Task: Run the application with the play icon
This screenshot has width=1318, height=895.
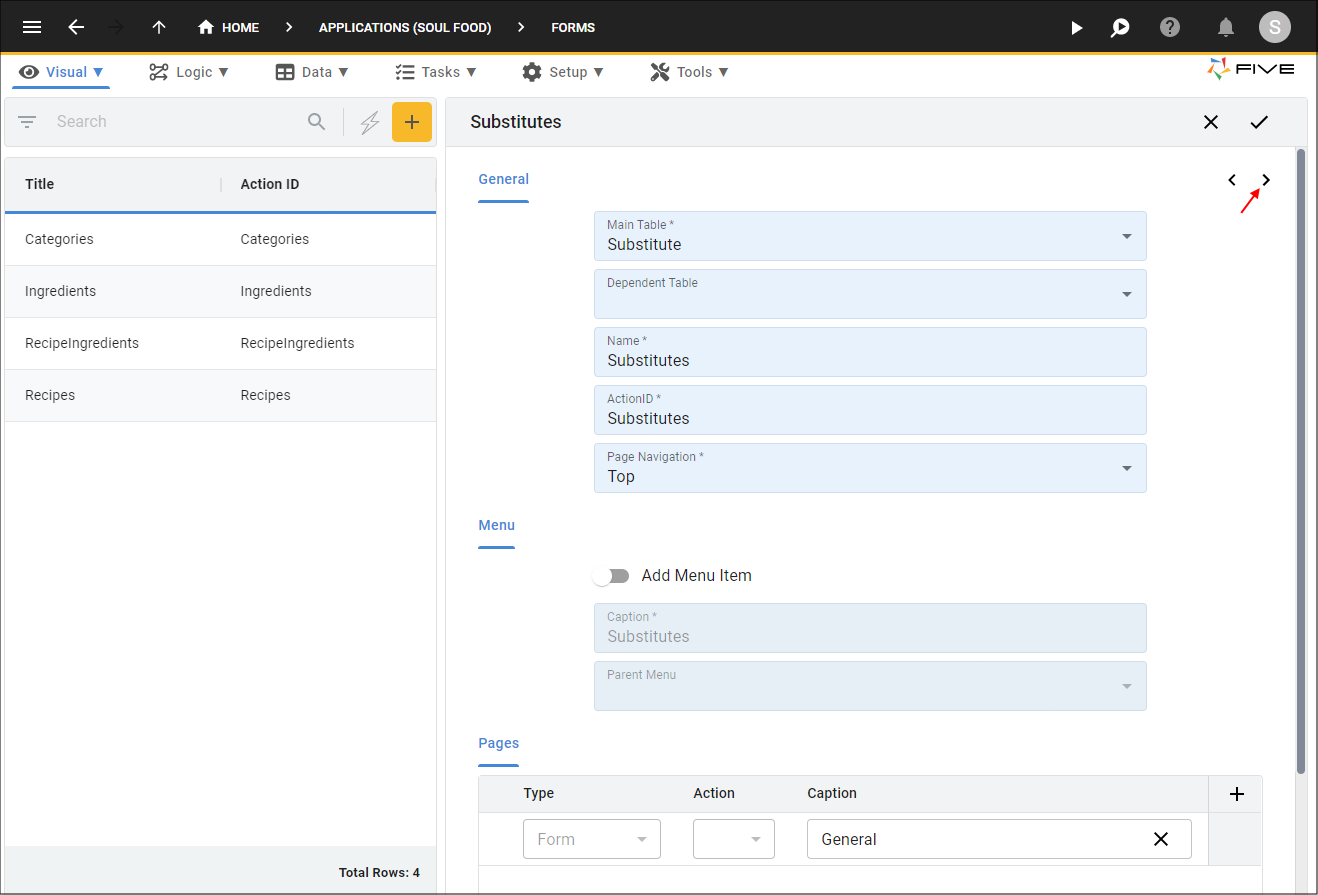Action: (1077, 27)
